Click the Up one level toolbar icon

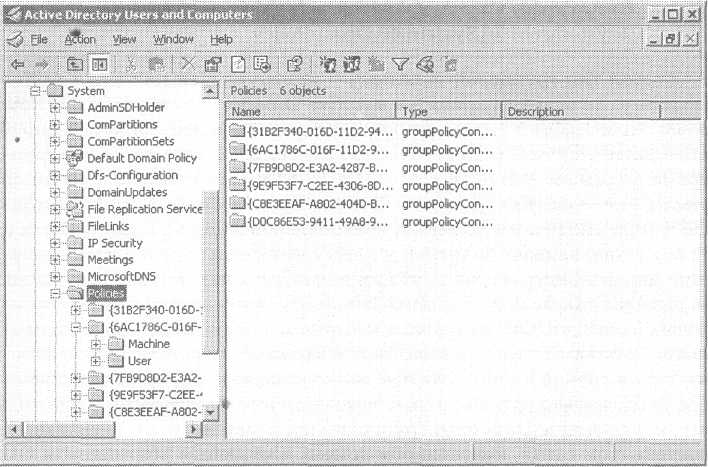(75, 65)
